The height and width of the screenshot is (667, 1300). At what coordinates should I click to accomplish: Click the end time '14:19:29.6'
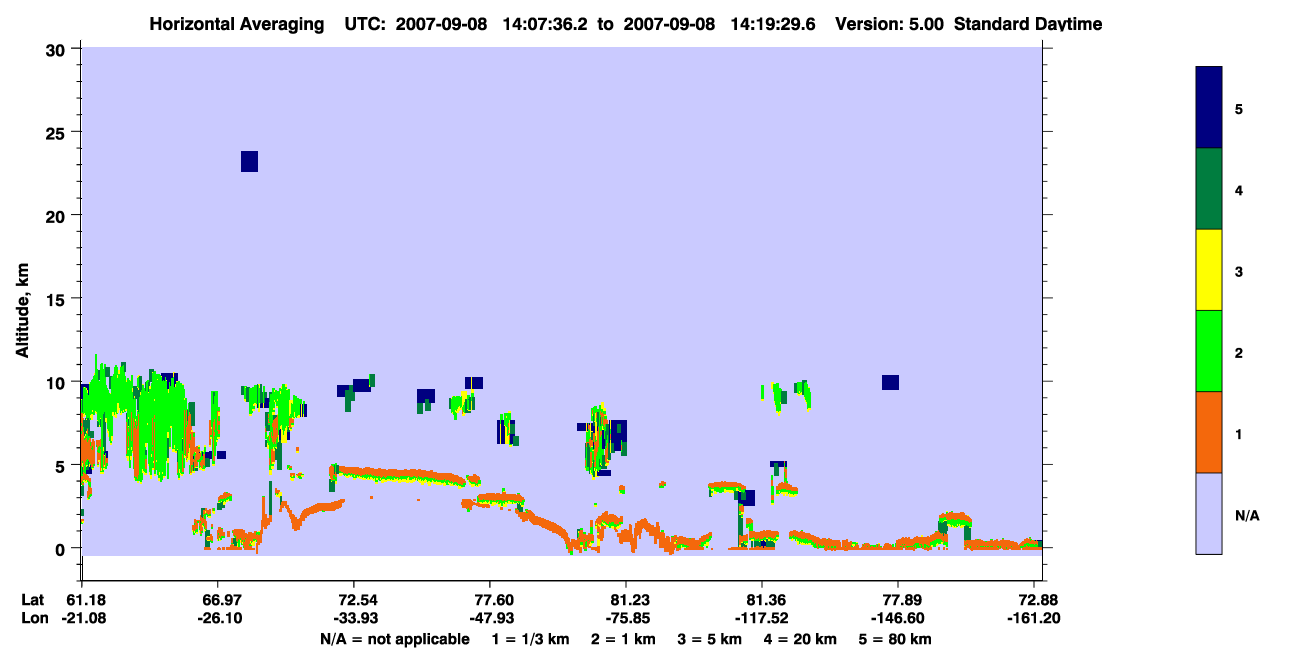click(775, 24)
